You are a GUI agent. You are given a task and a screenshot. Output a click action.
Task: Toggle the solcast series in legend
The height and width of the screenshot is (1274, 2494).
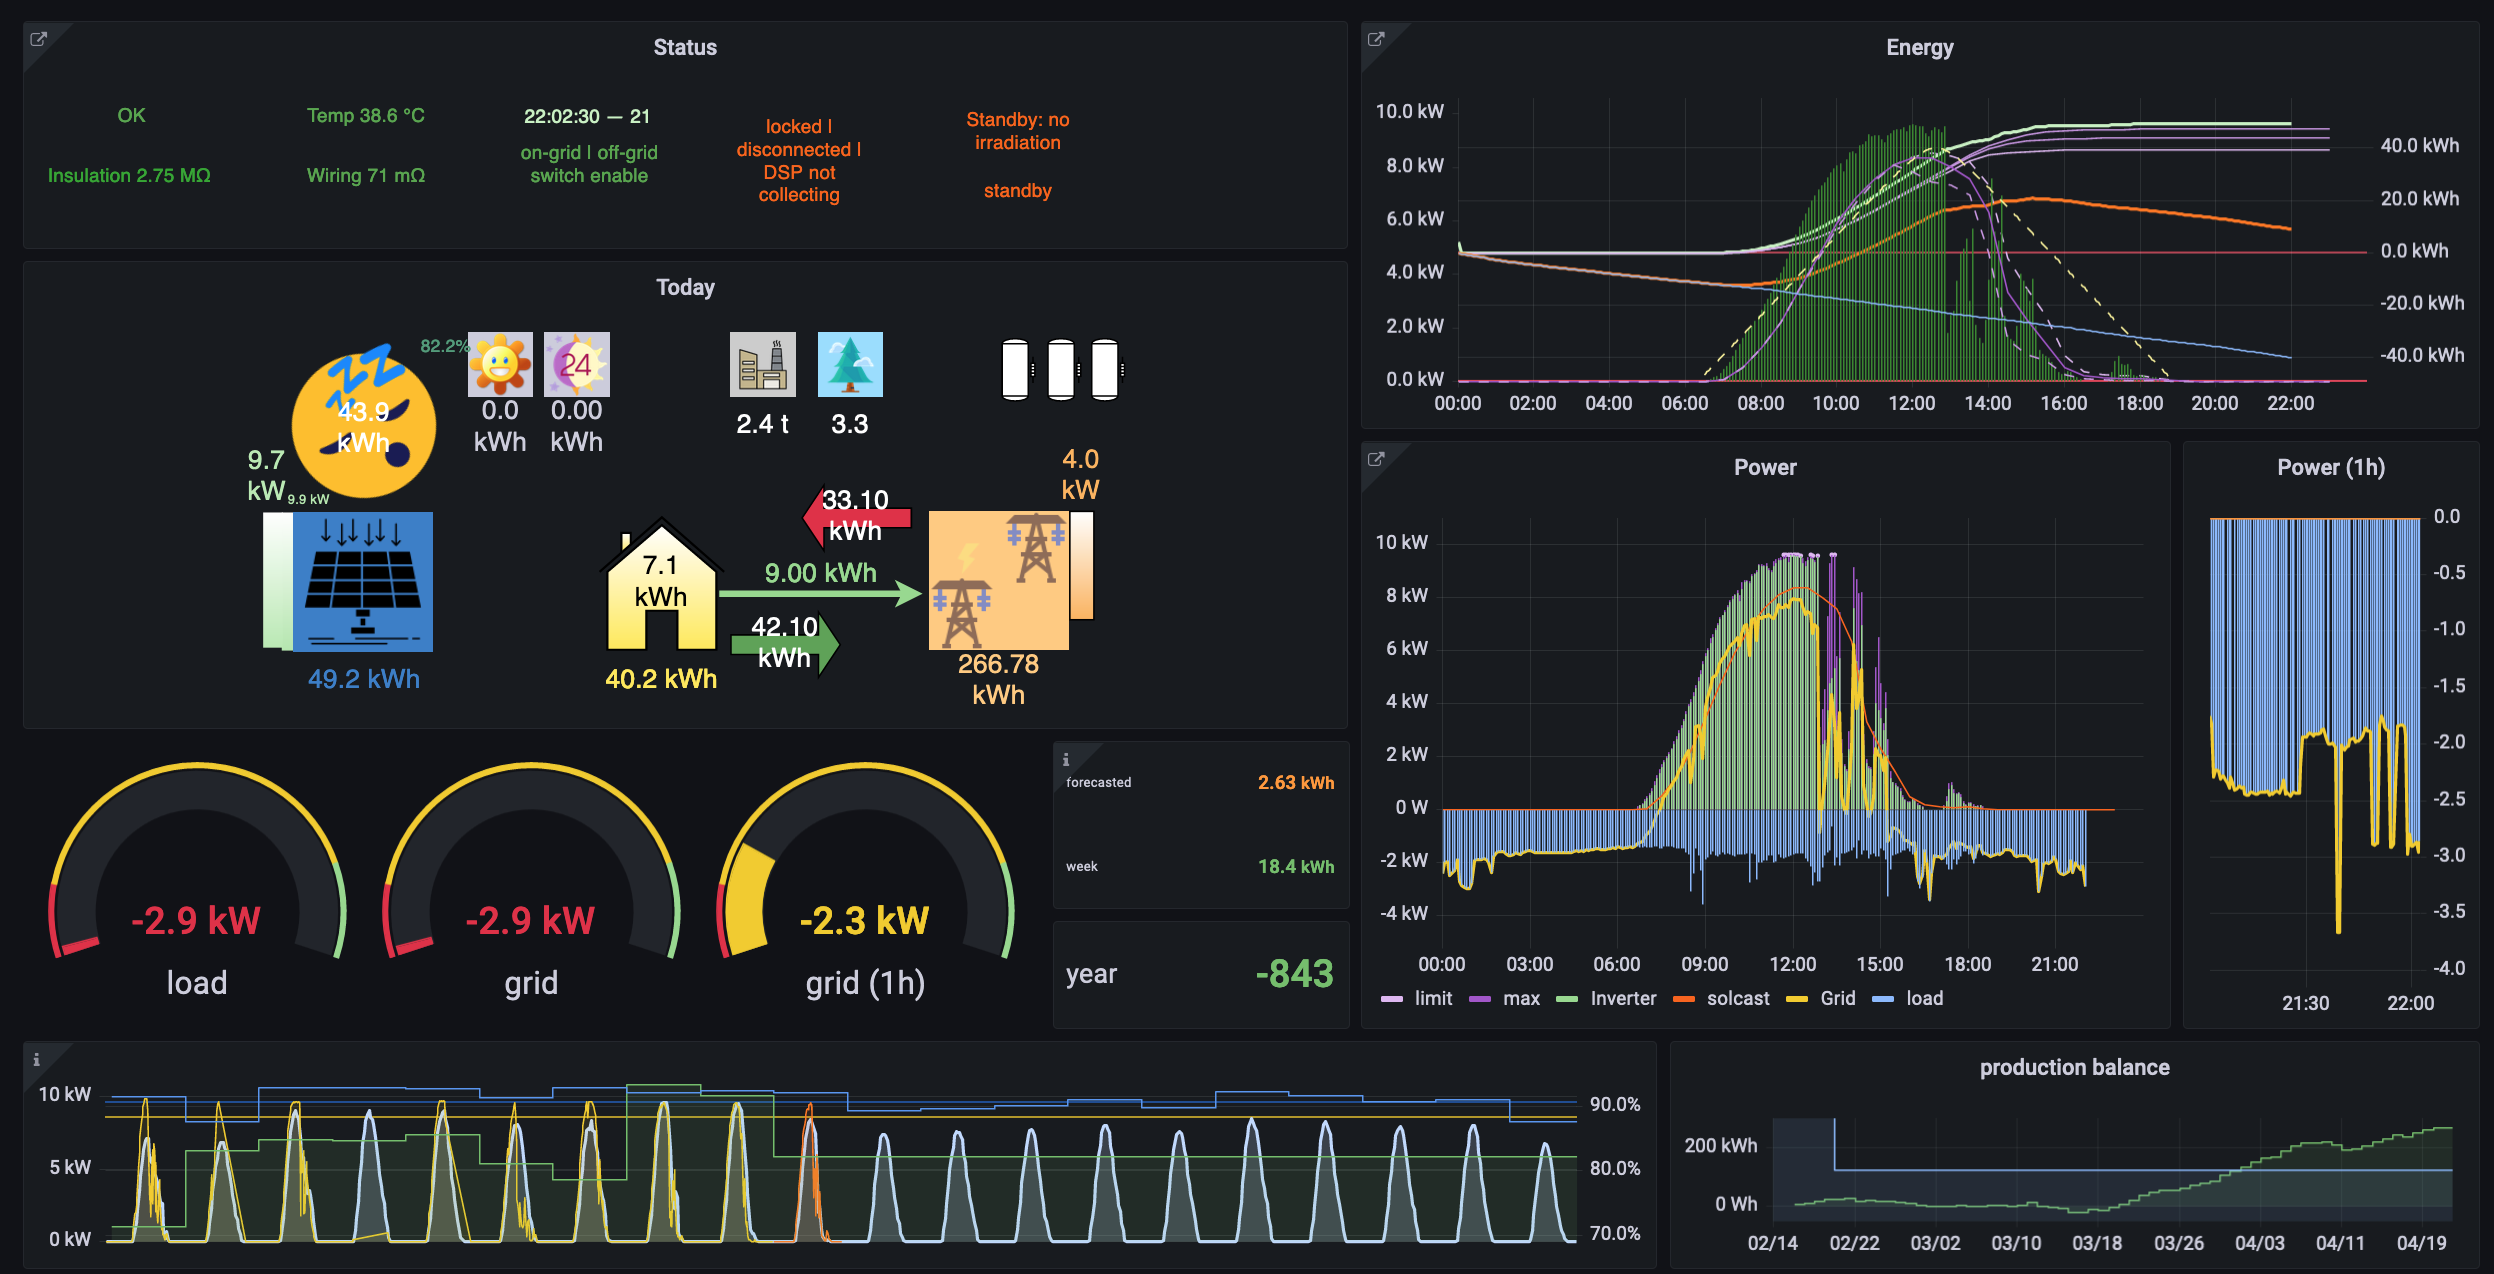coord(1737,998)
